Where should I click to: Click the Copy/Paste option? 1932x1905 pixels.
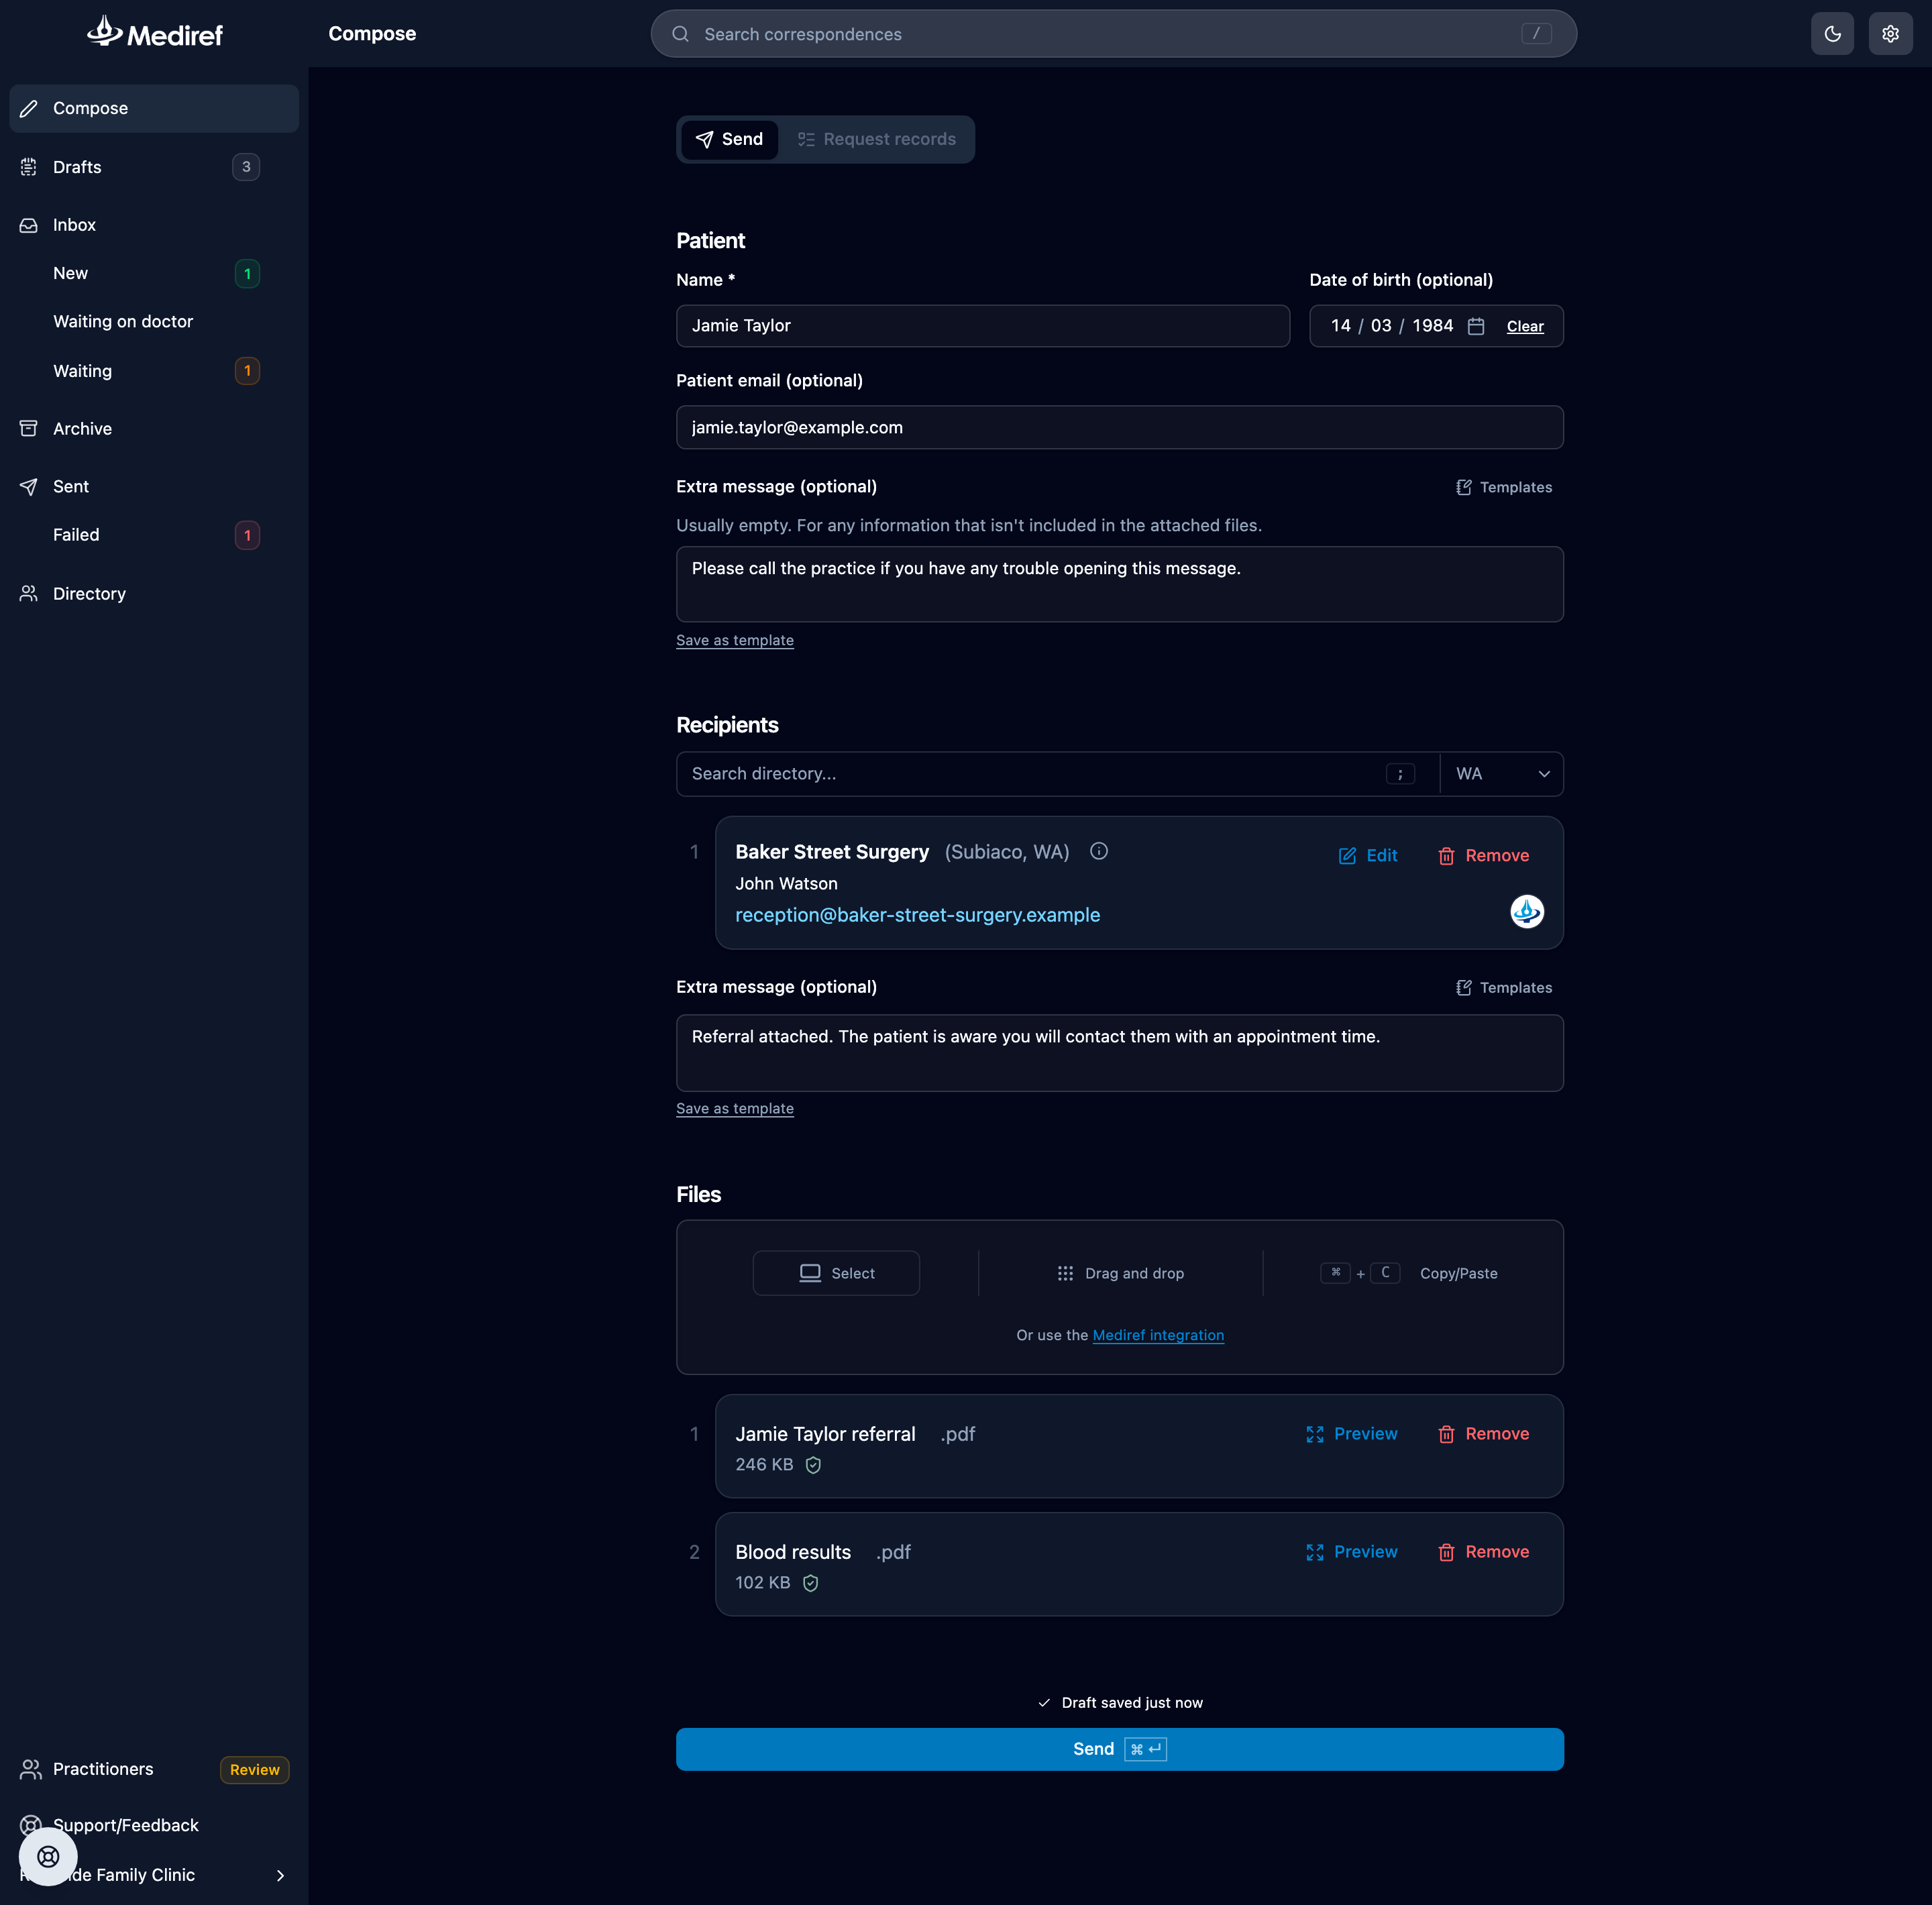point(1409,1273)
